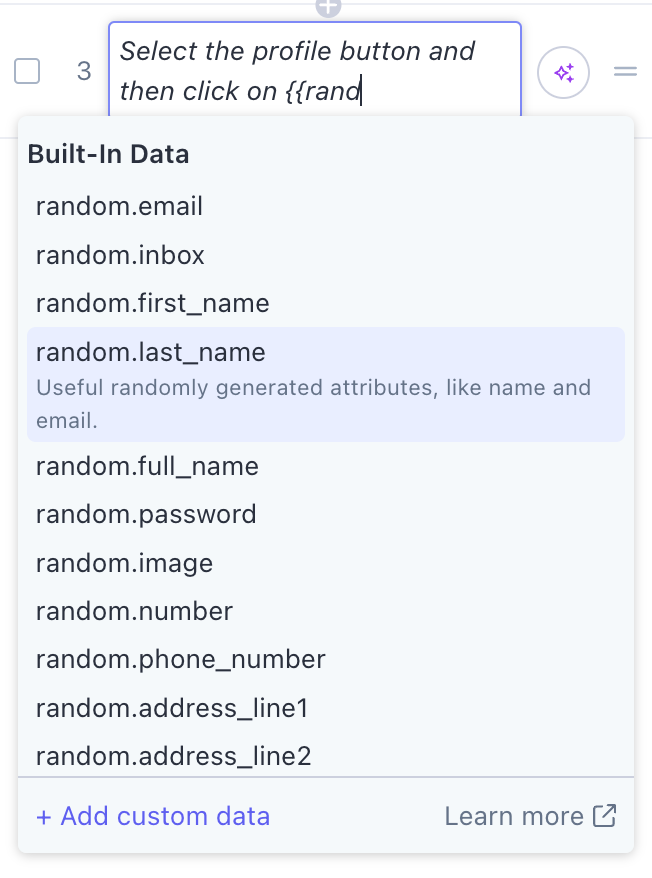652x878 pixels.
Task: Select random.number from Built-In Data
Action: point(133,611)
